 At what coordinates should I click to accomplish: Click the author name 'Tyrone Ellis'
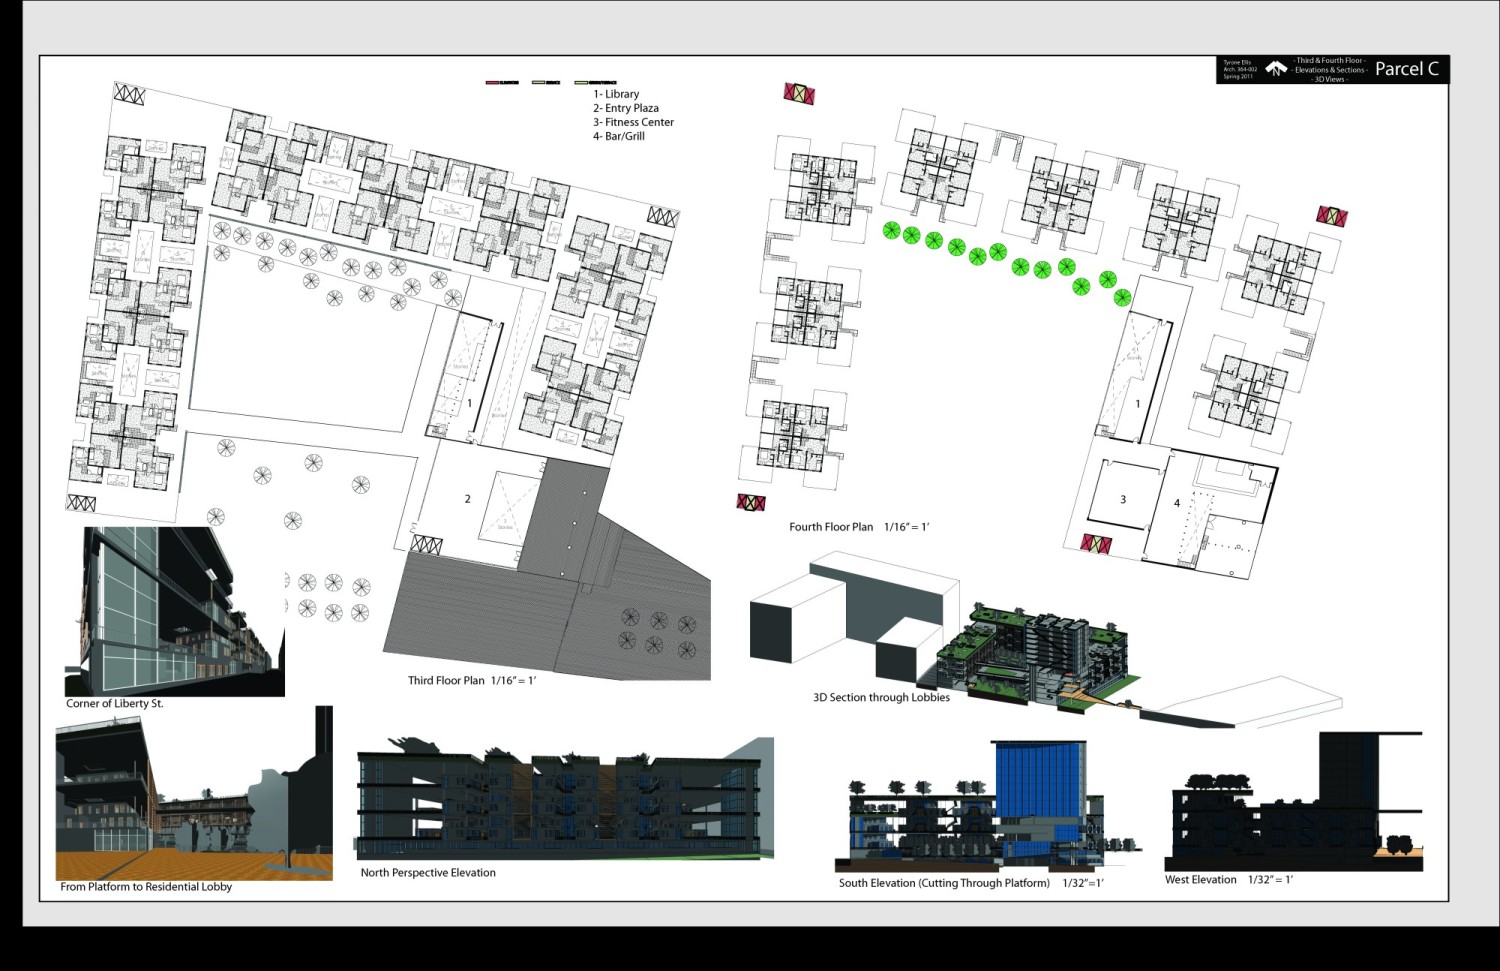(x=1237, y=62)
